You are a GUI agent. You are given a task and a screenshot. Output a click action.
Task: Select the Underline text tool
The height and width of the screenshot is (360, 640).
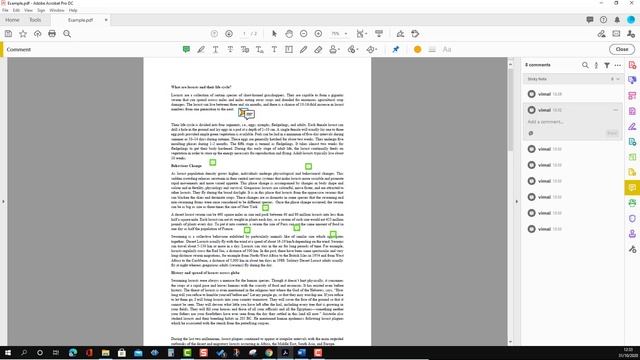coord(216,49)
